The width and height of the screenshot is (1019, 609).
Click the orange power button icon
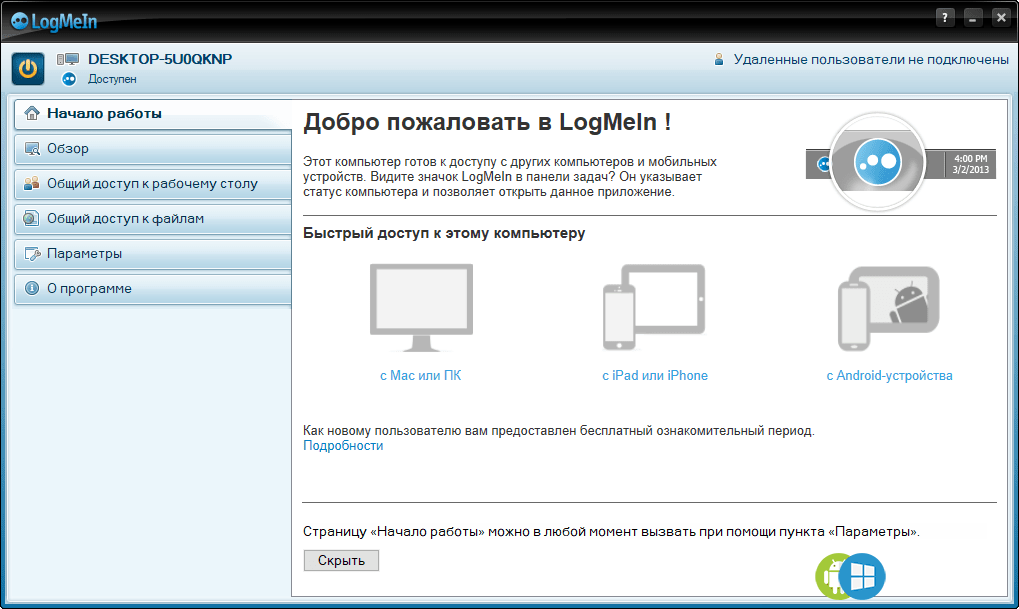(28, 69)
